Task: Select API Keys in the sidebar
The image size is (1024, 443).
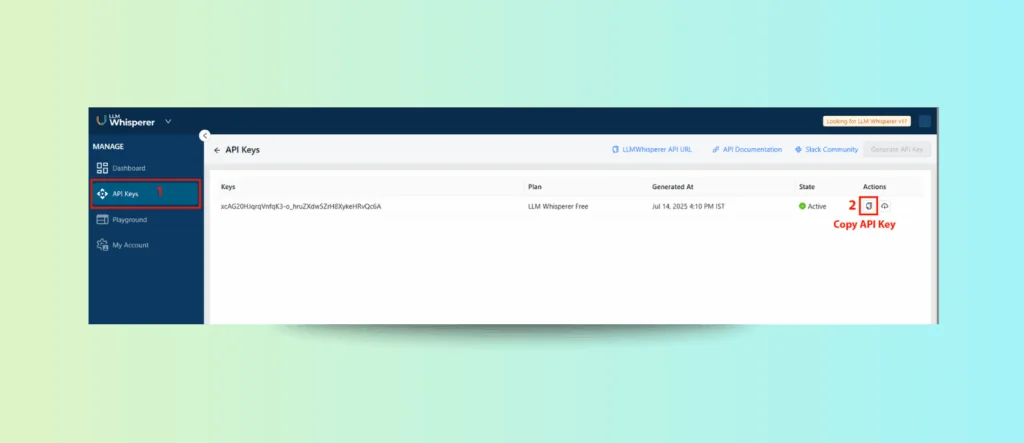Action: click(146, 194)
